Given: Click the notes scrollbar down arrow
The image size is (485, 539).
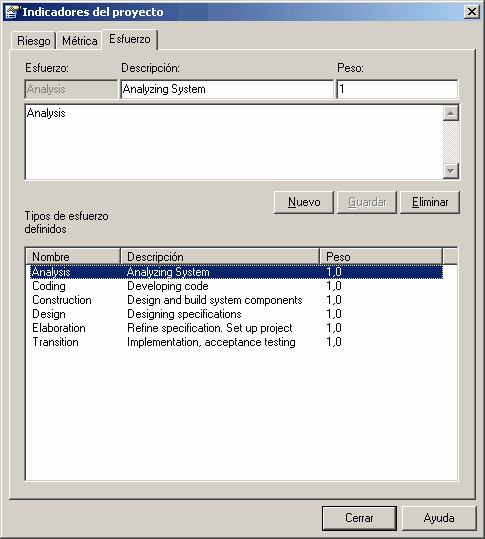Looking at the screenshot, I should 451,171.
